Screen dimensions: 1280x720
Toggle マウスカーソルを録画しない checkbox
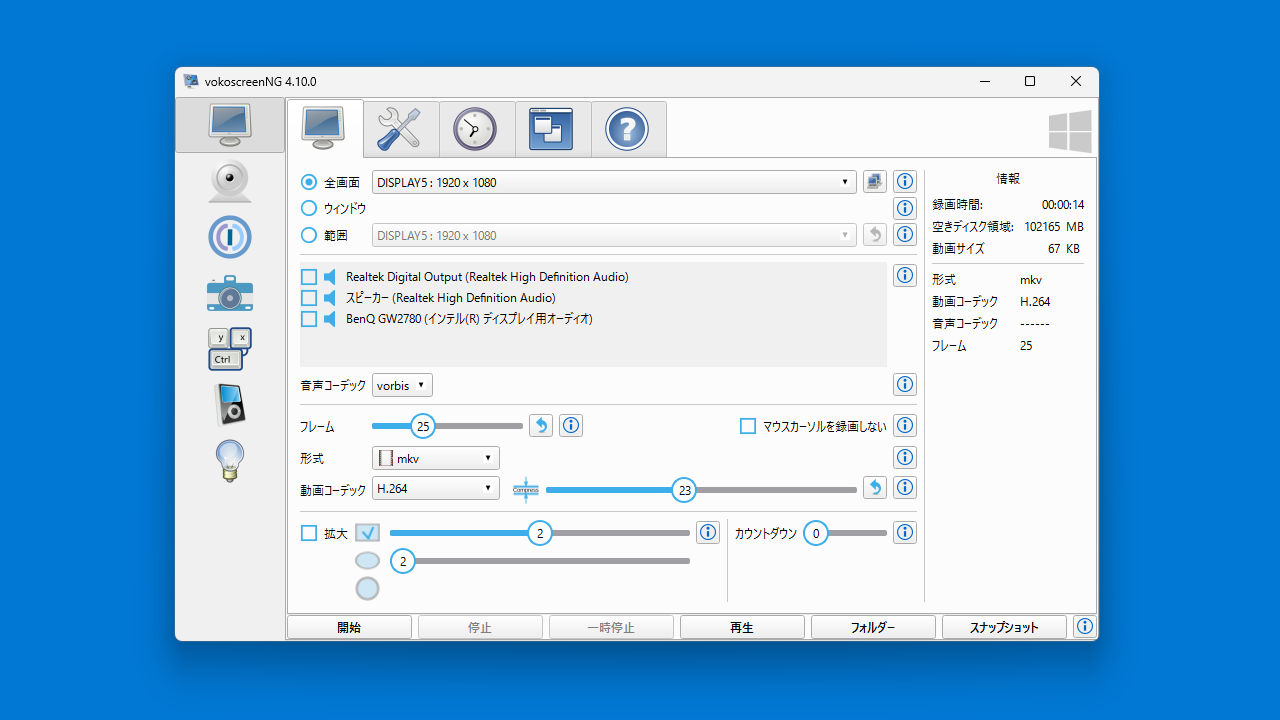tap(748, 426)
